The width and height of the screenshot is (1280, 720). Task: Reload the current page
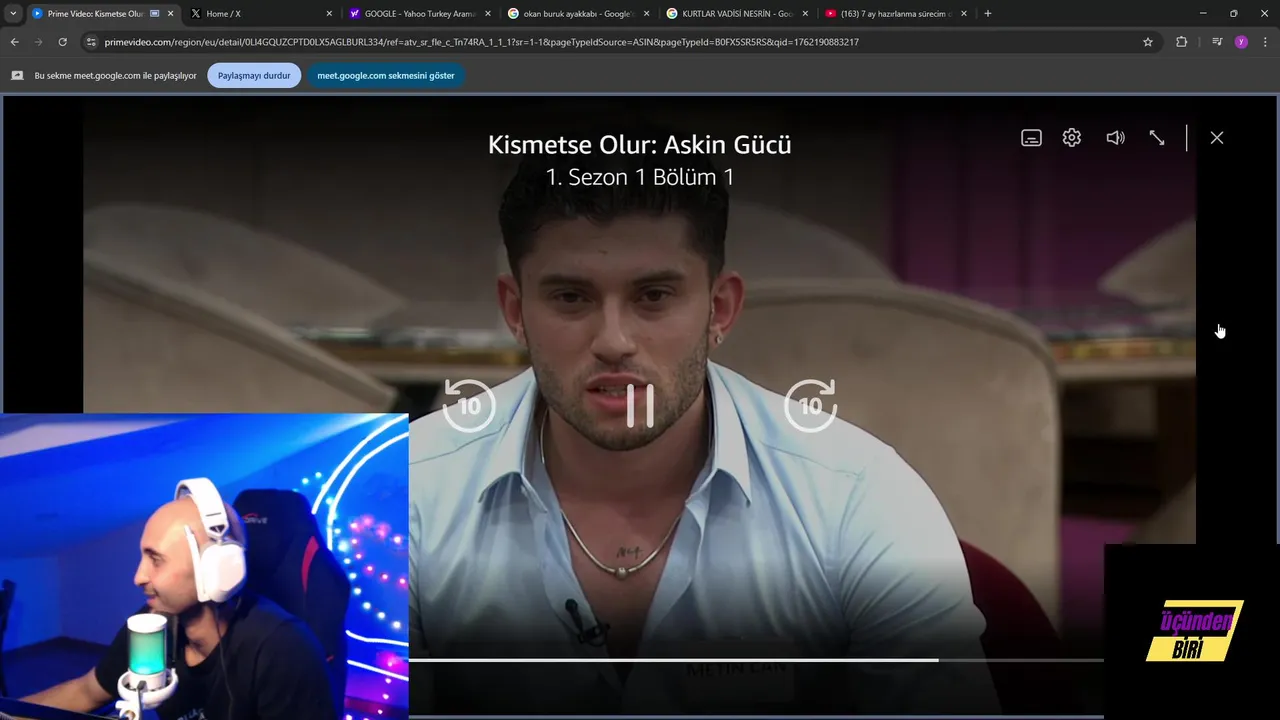pyautogui.click(x=63, y=42)
